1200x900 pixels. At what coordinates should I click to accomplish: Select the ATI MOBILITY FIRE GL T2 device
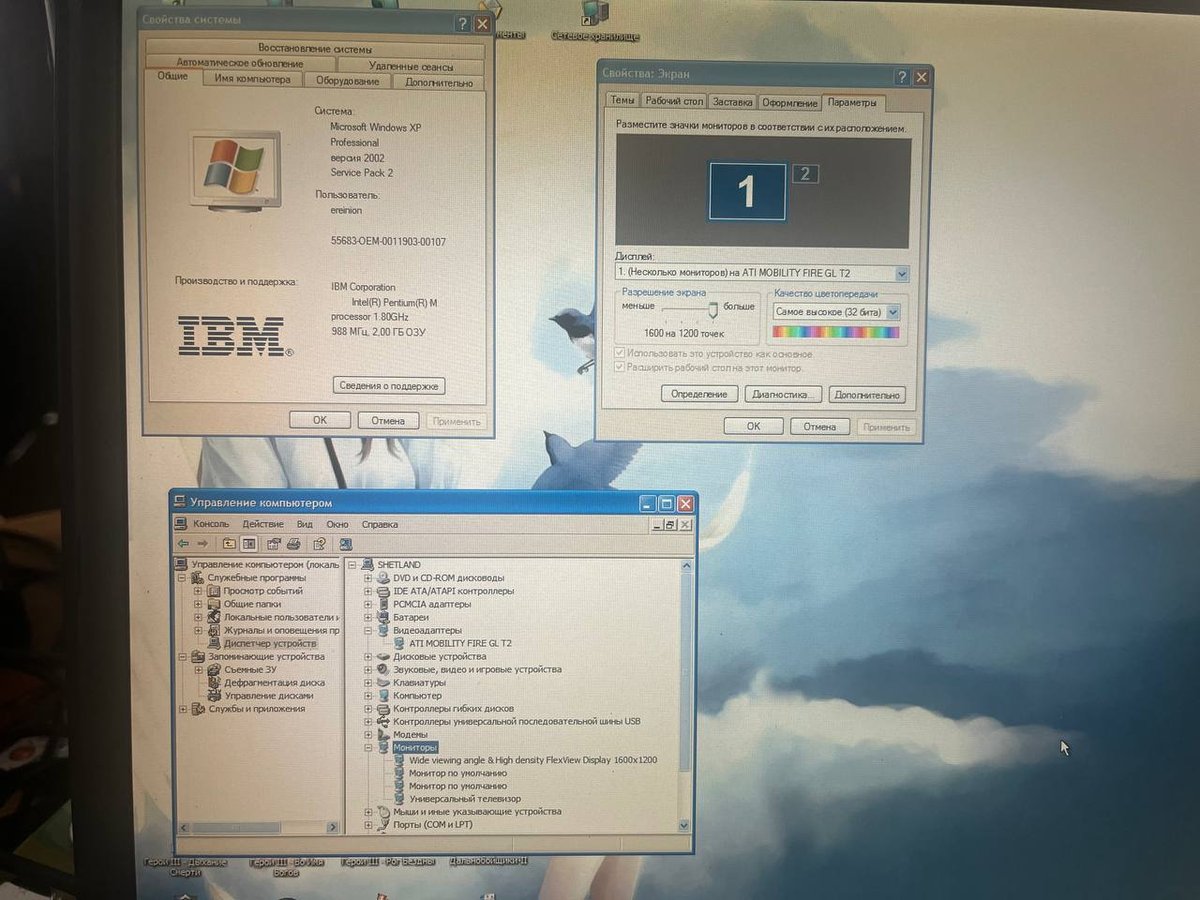coord(459,643)
